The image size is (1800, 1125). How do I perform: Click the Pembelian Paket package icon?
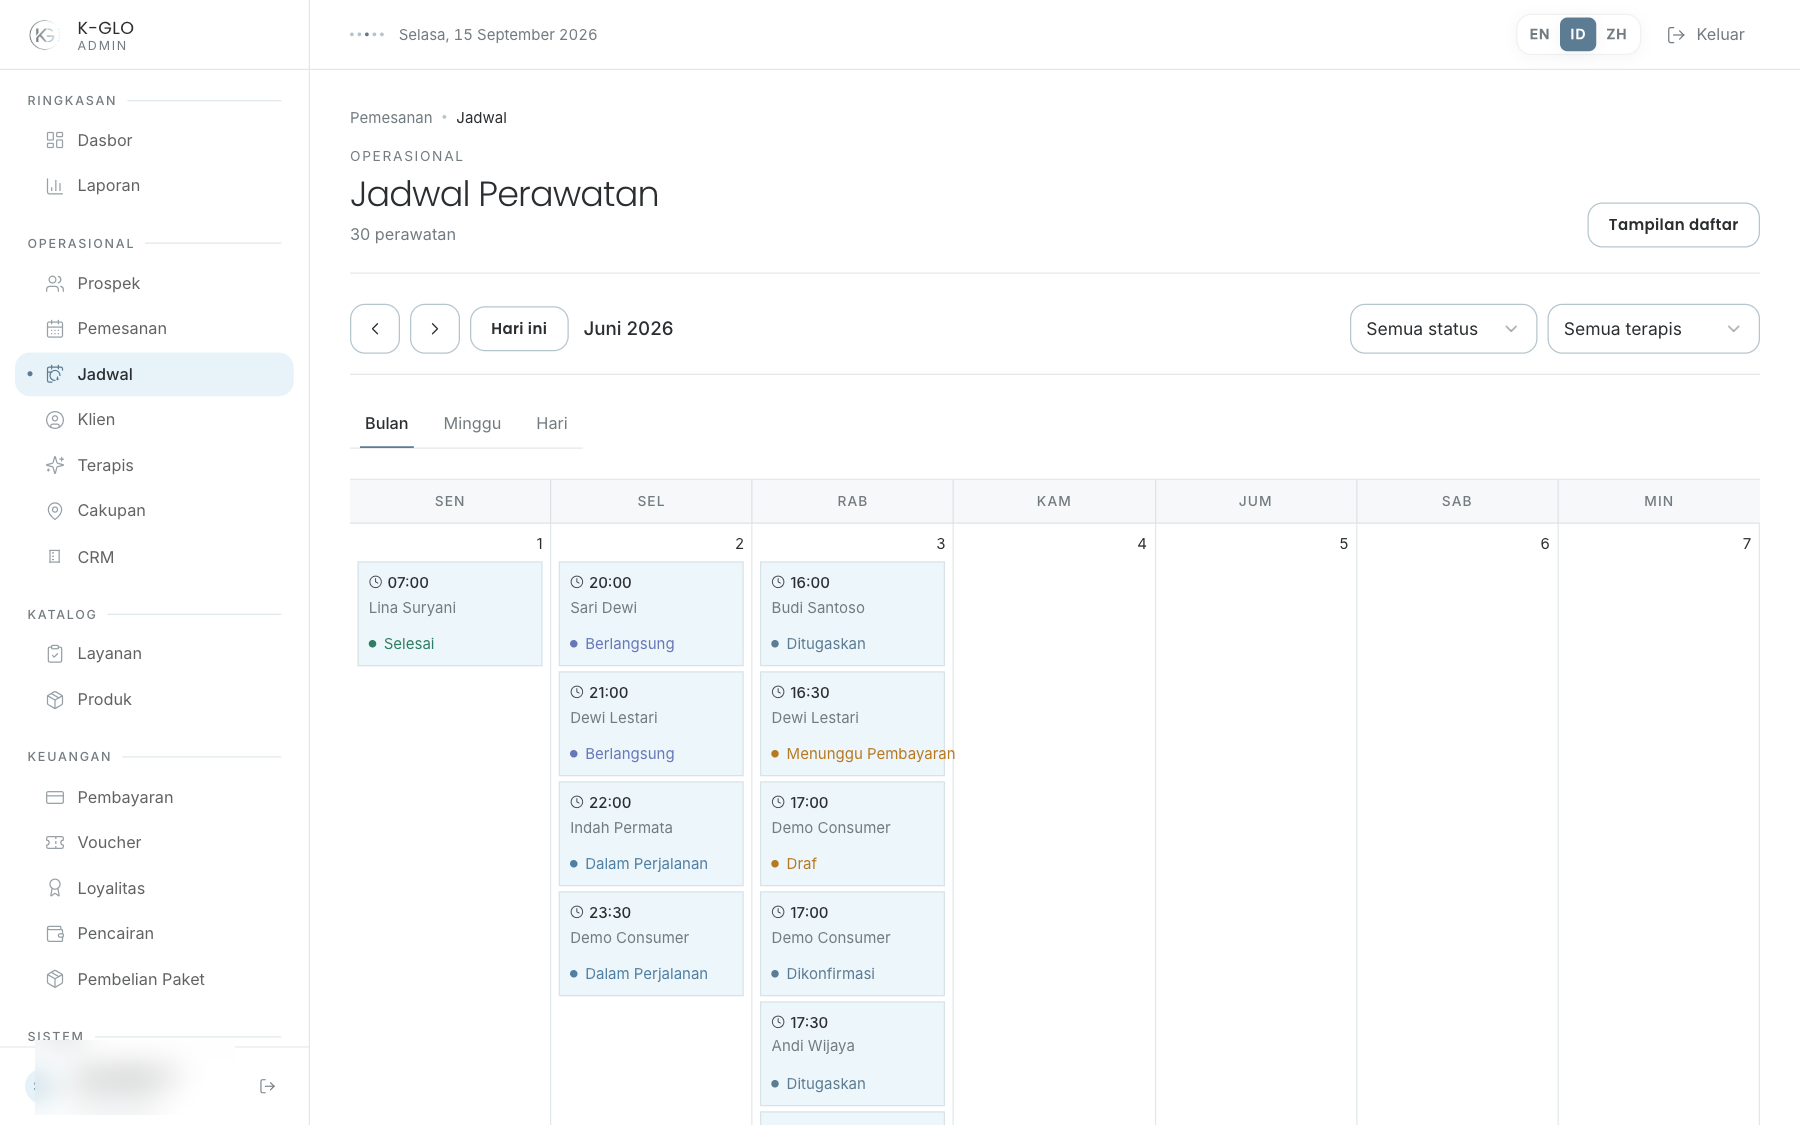point(55,979)
